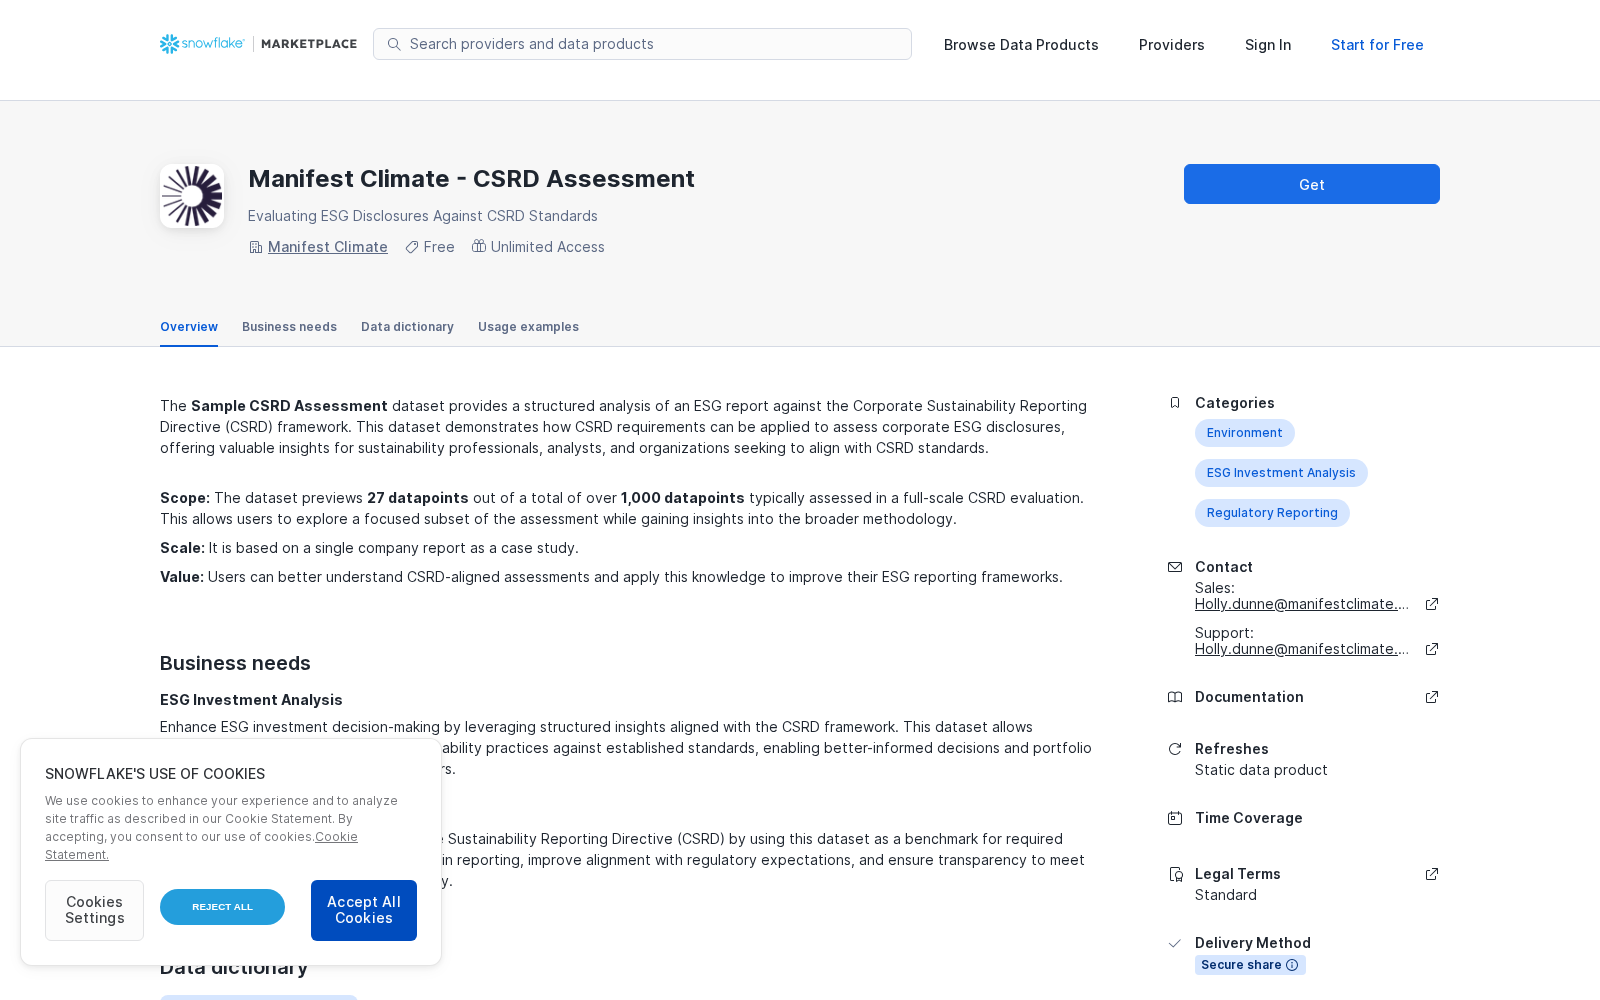This screenshot has width=1600, height=1000.
Task: Click the blue Get button
Action: (x=1312, y=184)
